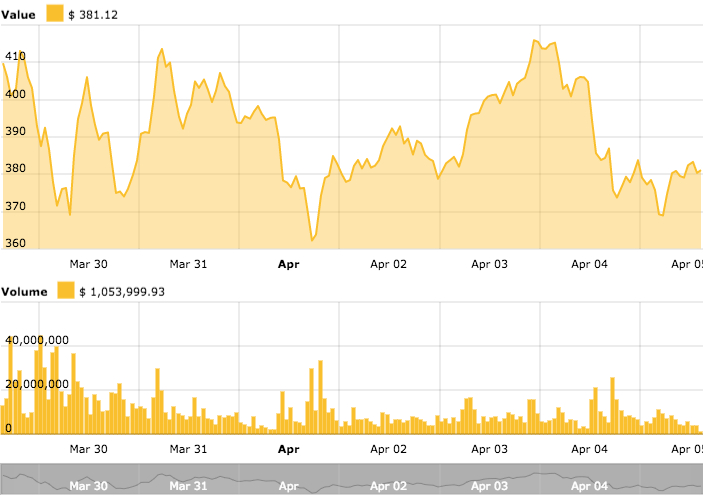Click the 410 price axis label
703x500 pixels.
[15, 56]
